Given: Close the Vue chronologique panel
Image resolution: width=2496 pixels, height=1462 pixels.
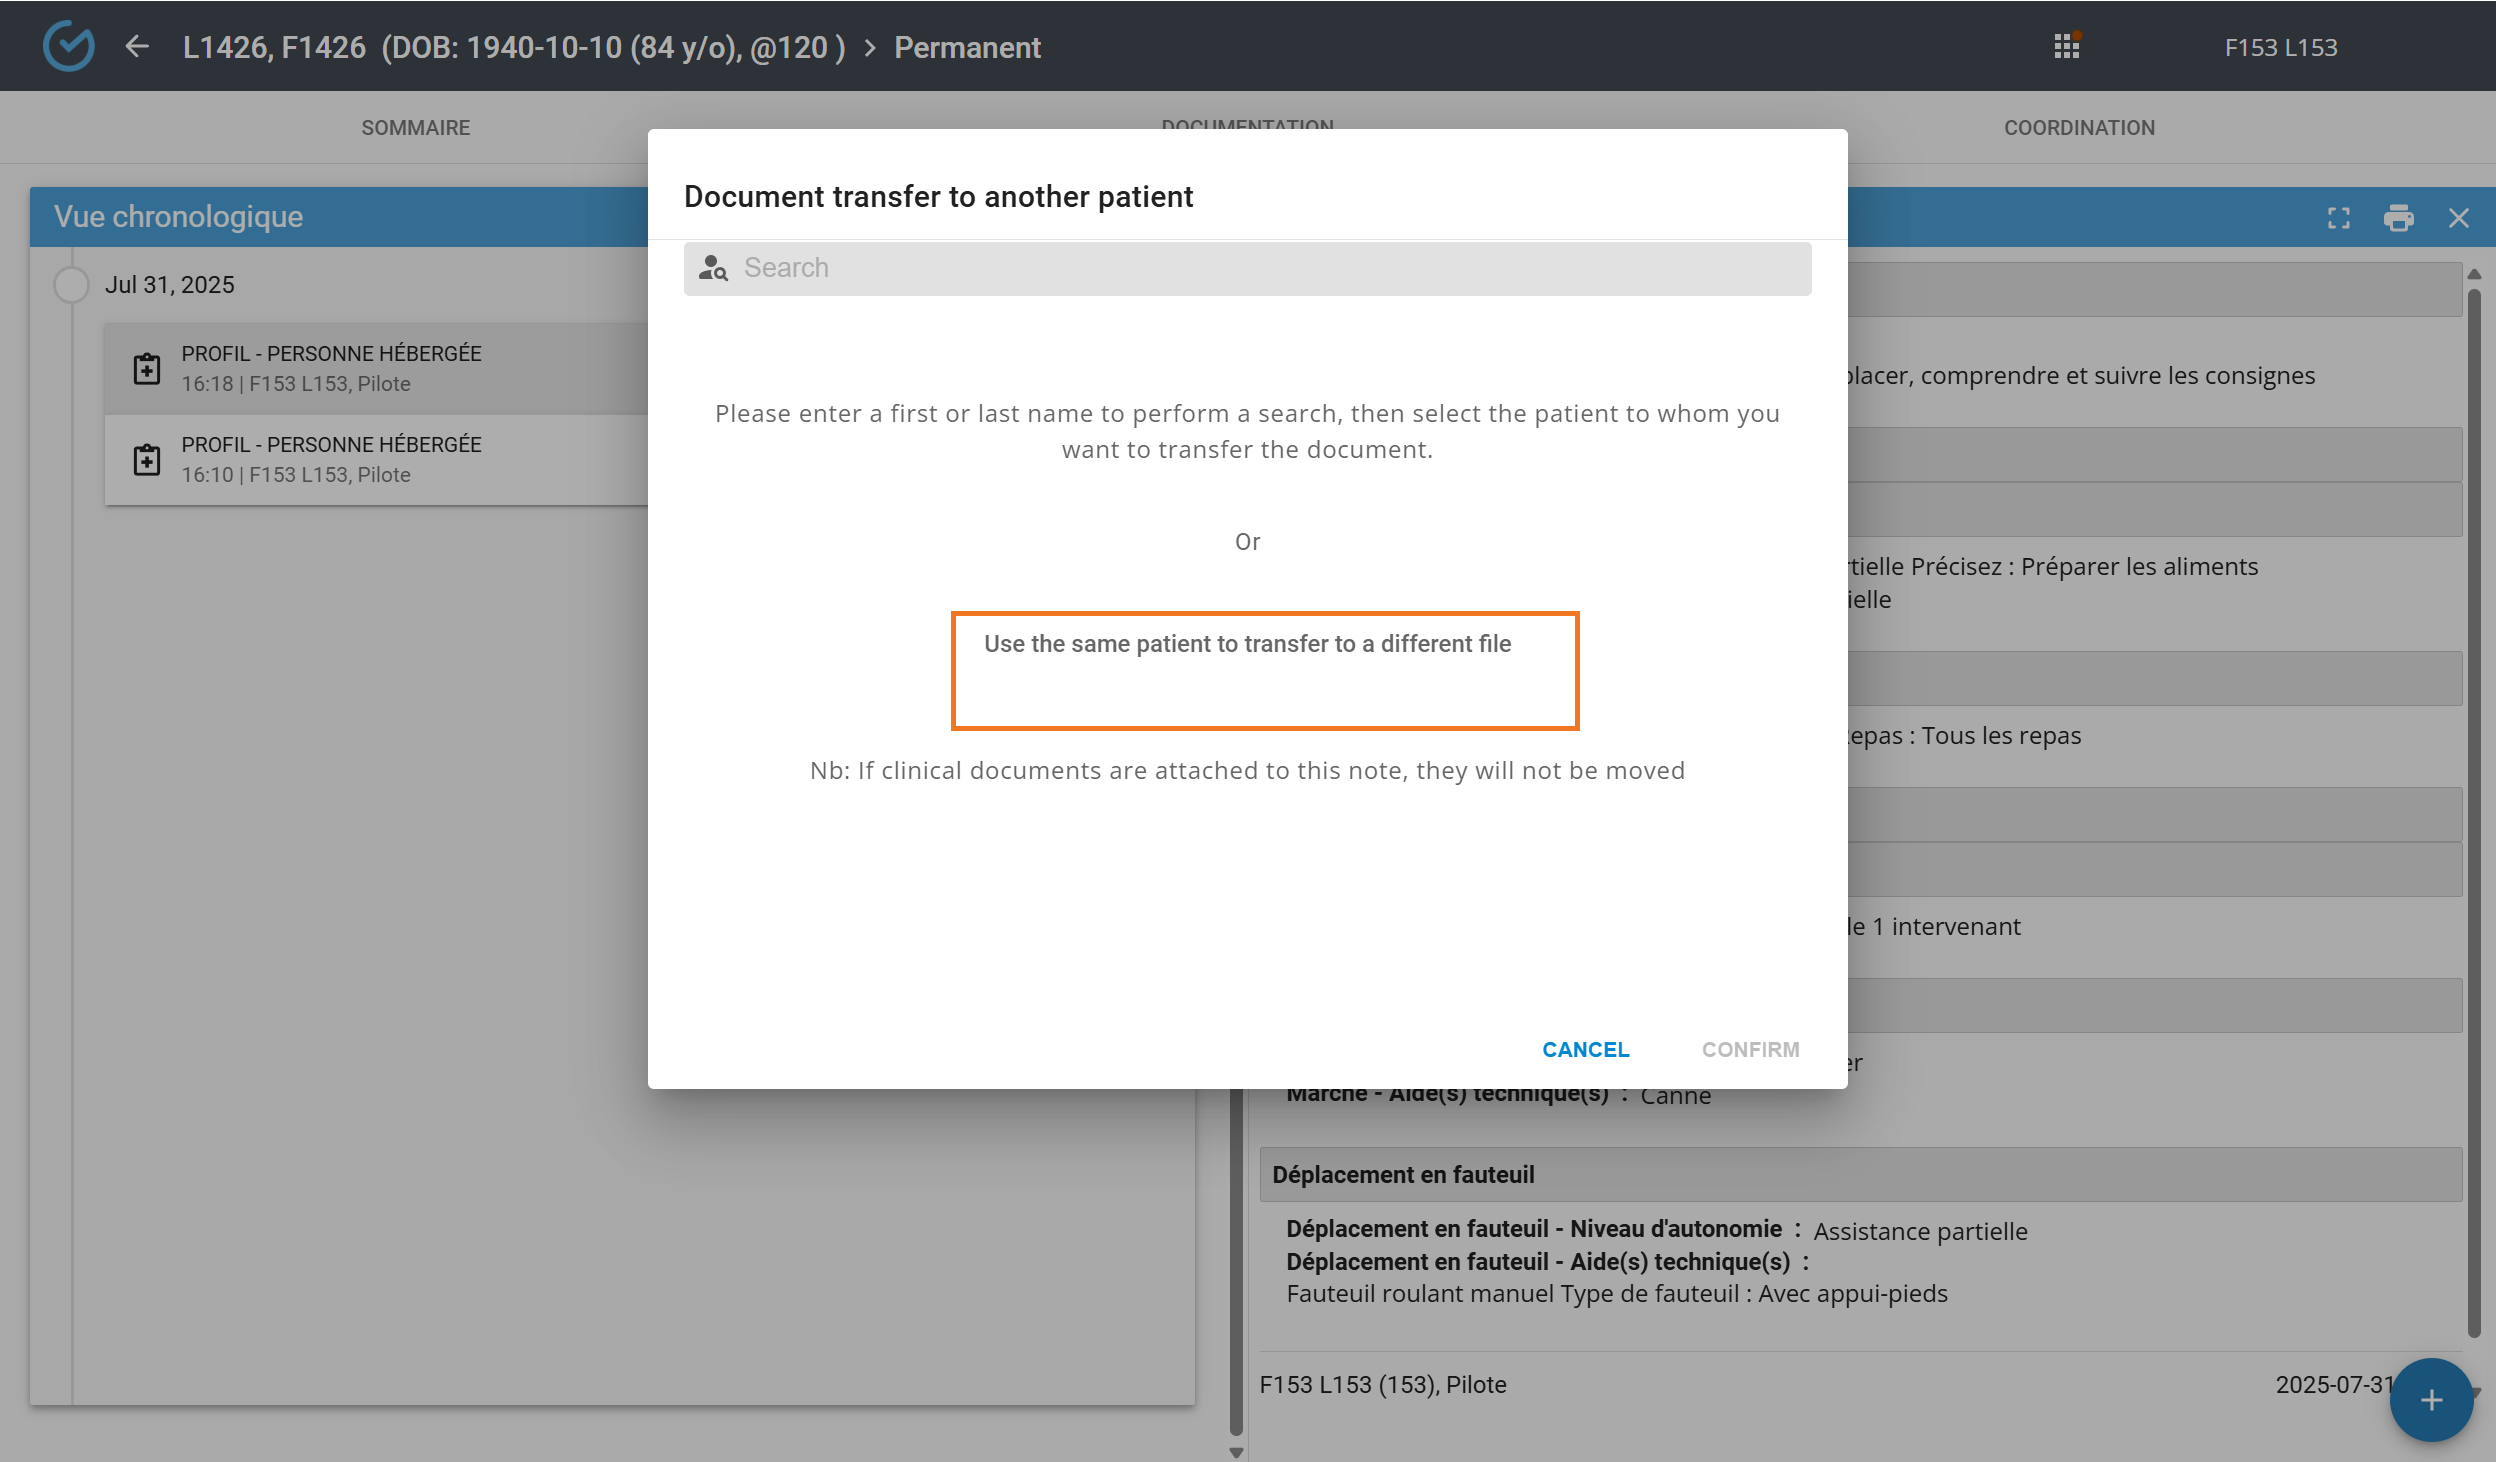Looking at the screenshot, I should pos(2459,218).
